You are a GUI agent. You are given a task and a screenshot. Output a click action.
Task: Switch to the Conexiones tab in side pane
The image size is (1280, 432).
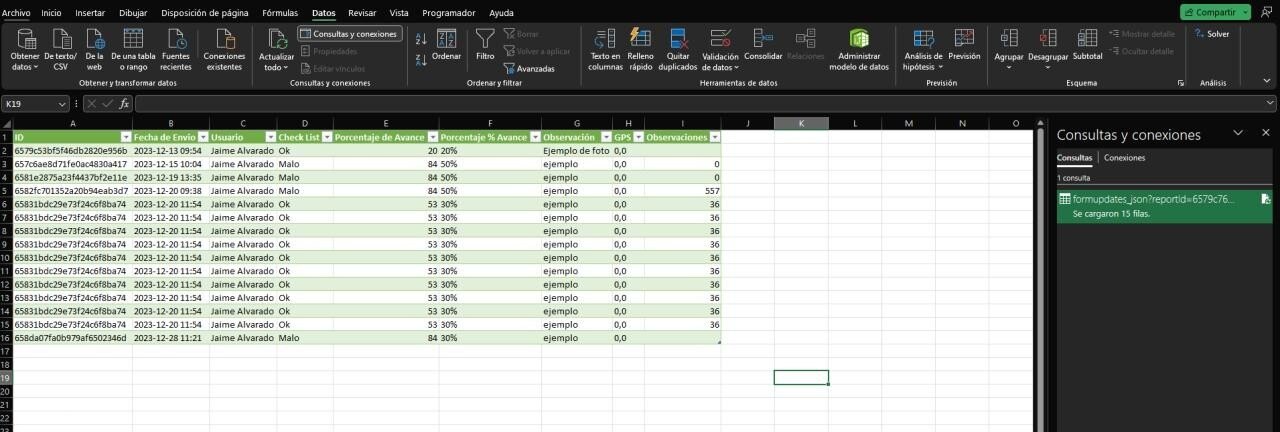click(1124, 158)
